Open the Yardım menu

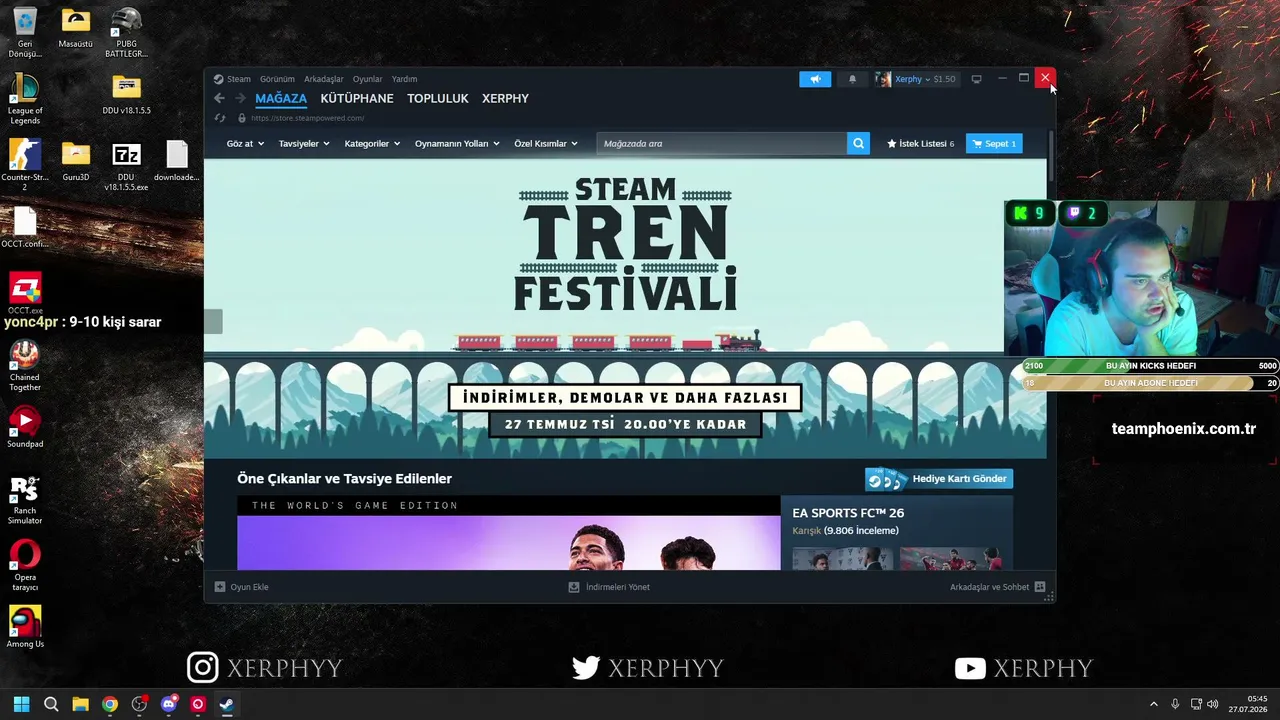(404, 79)
